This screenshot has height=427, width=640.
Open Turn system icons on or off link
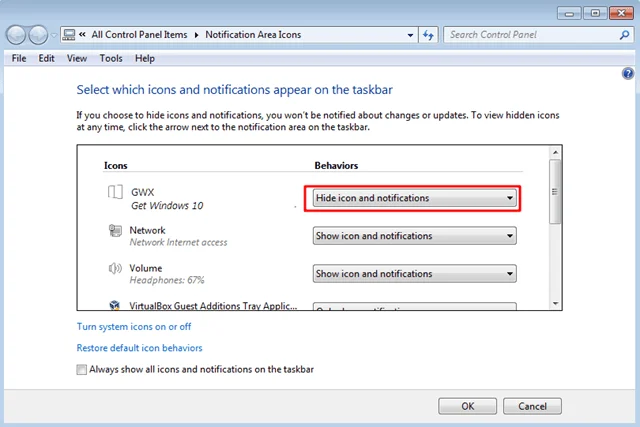(134, 327)
